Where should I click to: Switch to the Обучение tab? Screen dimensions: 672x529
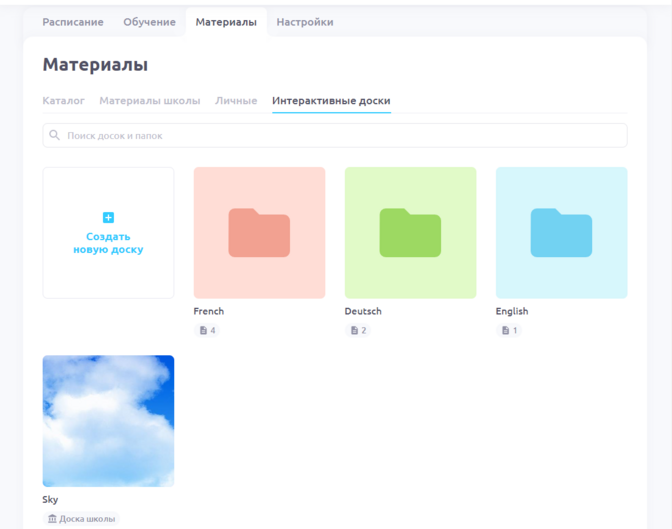[149, 22]
